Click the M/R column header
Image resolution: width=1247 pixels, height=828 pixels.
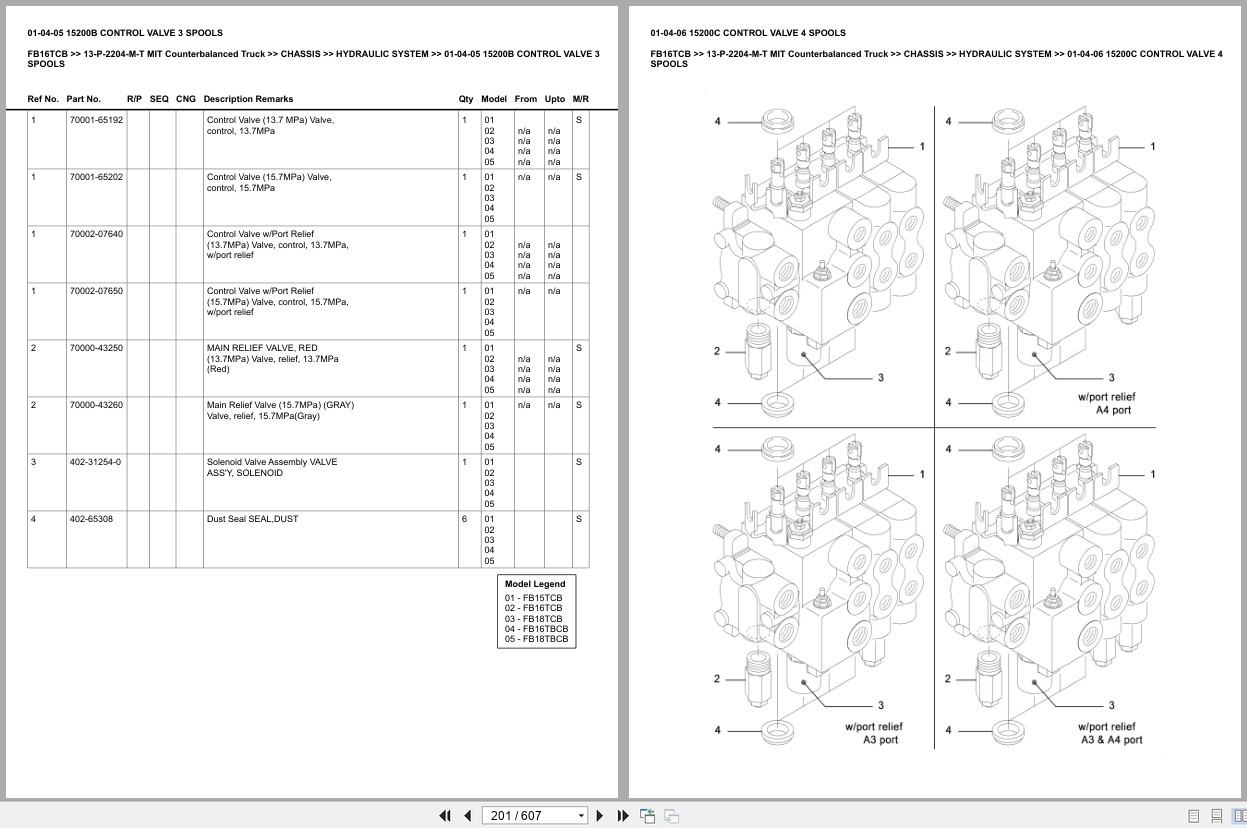tap(581, 99)
